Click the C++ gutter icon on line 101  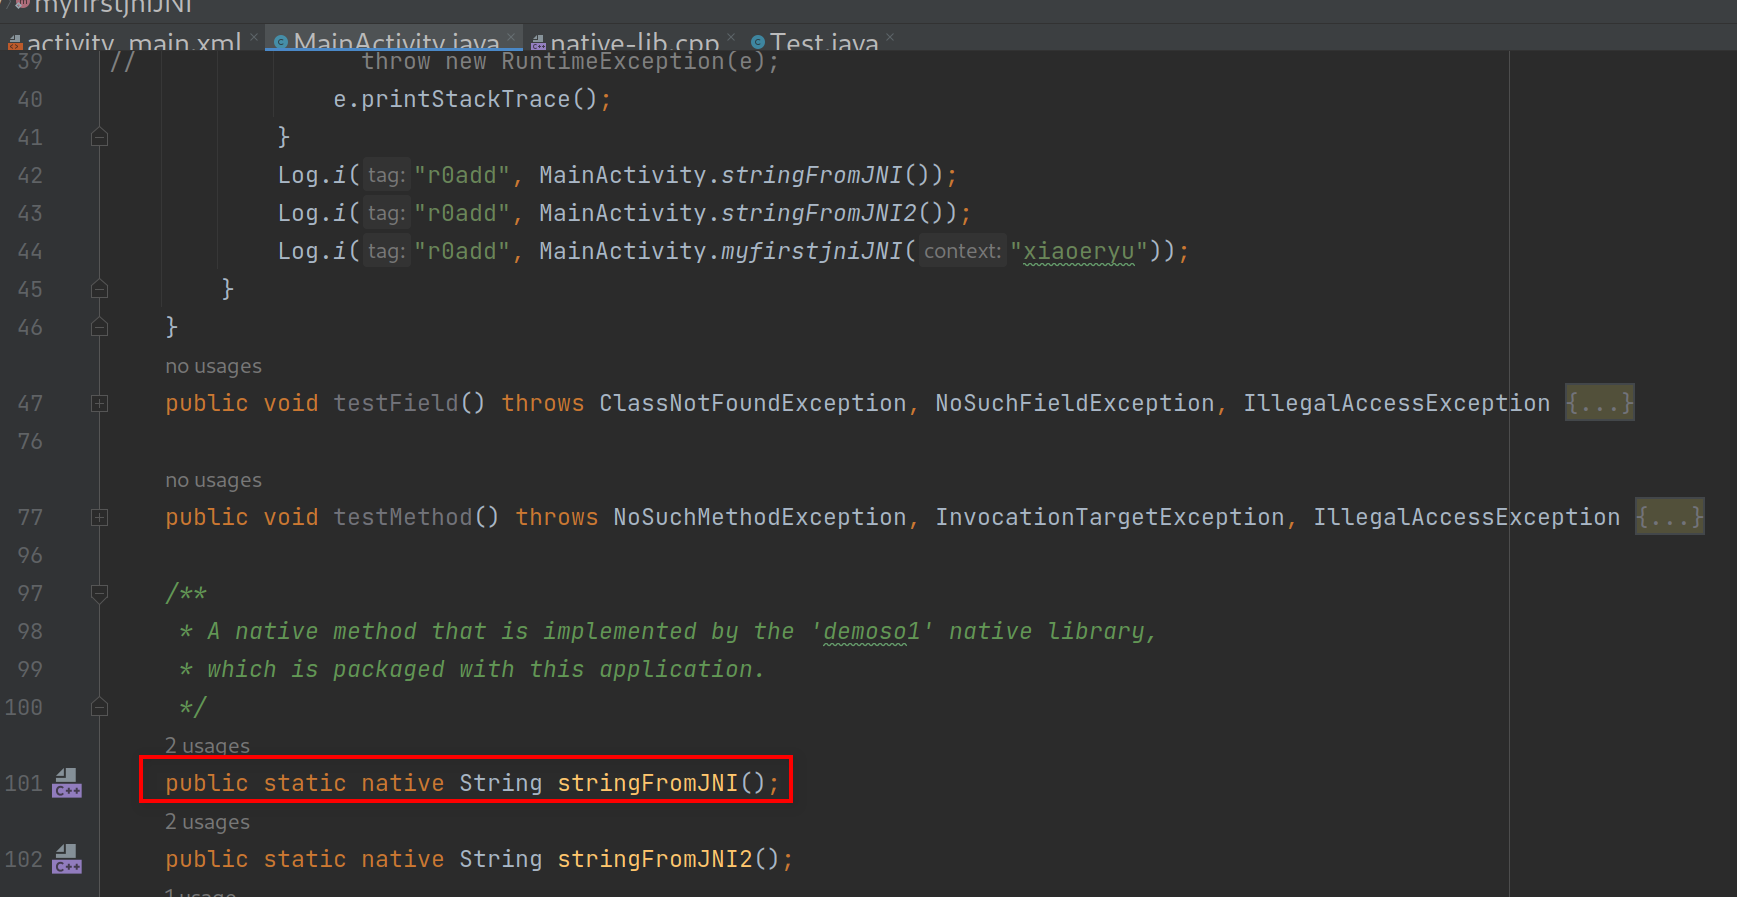pyautogui.click(x=67, y=783)
